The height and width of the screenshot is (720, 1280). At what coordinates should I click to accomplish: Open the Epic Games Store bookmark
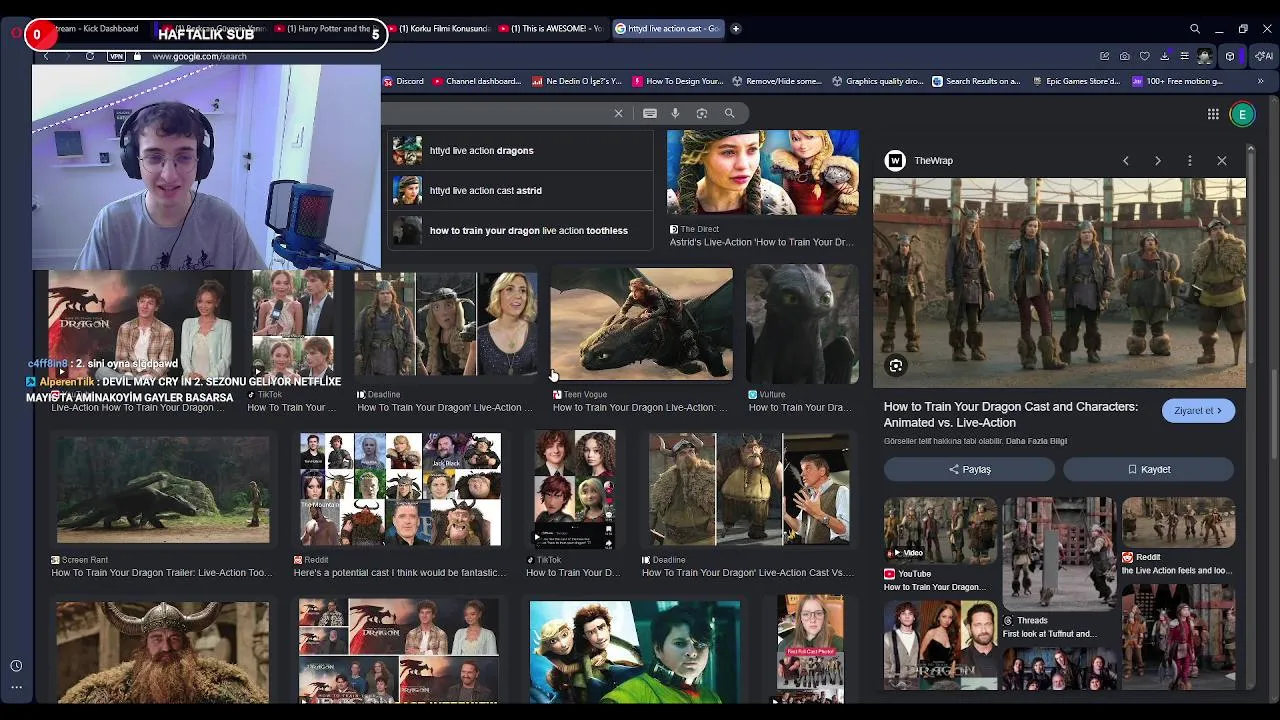[1076, 81]
